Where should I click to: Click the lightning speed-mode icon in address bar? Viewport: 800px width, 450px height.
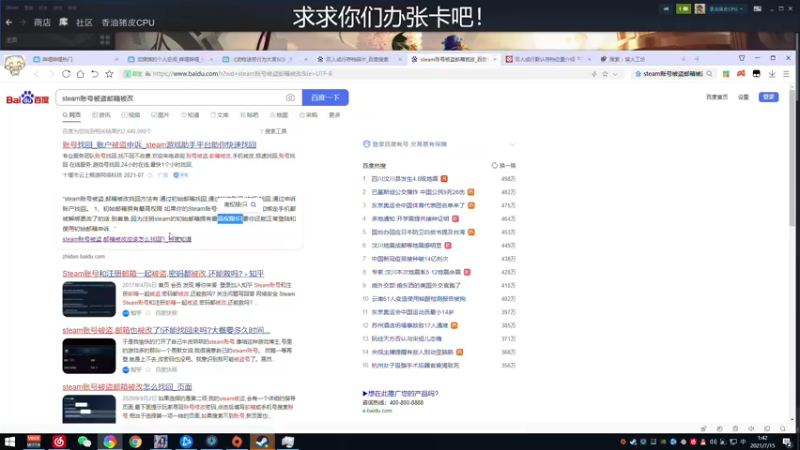tap(594, 74)
